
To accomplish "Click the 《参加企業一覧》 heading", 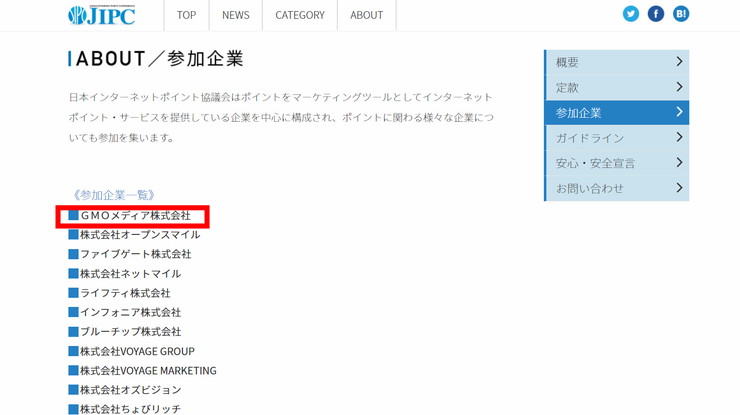I will tap(112, 195).
